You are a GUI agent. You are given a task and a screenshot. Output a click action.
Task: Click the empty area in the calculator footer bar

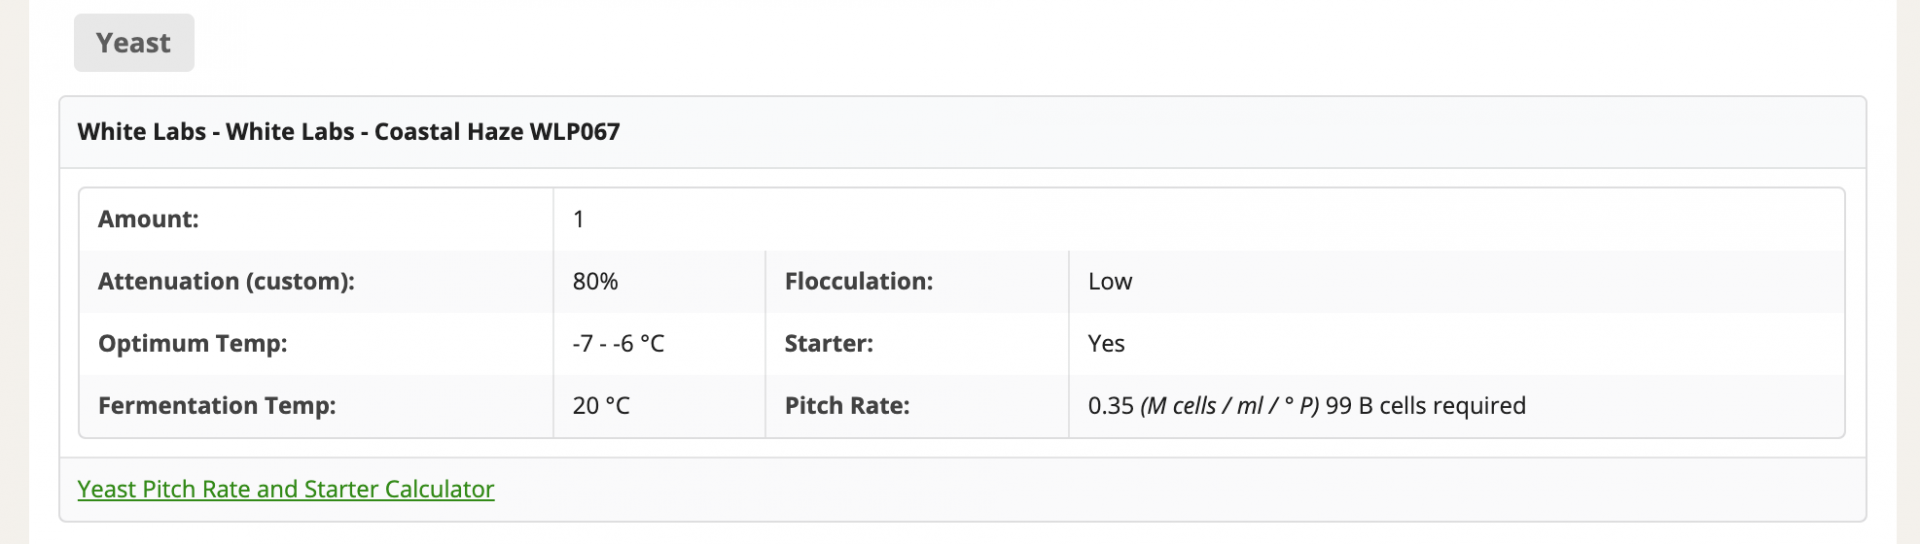(x=1180, y=489)
